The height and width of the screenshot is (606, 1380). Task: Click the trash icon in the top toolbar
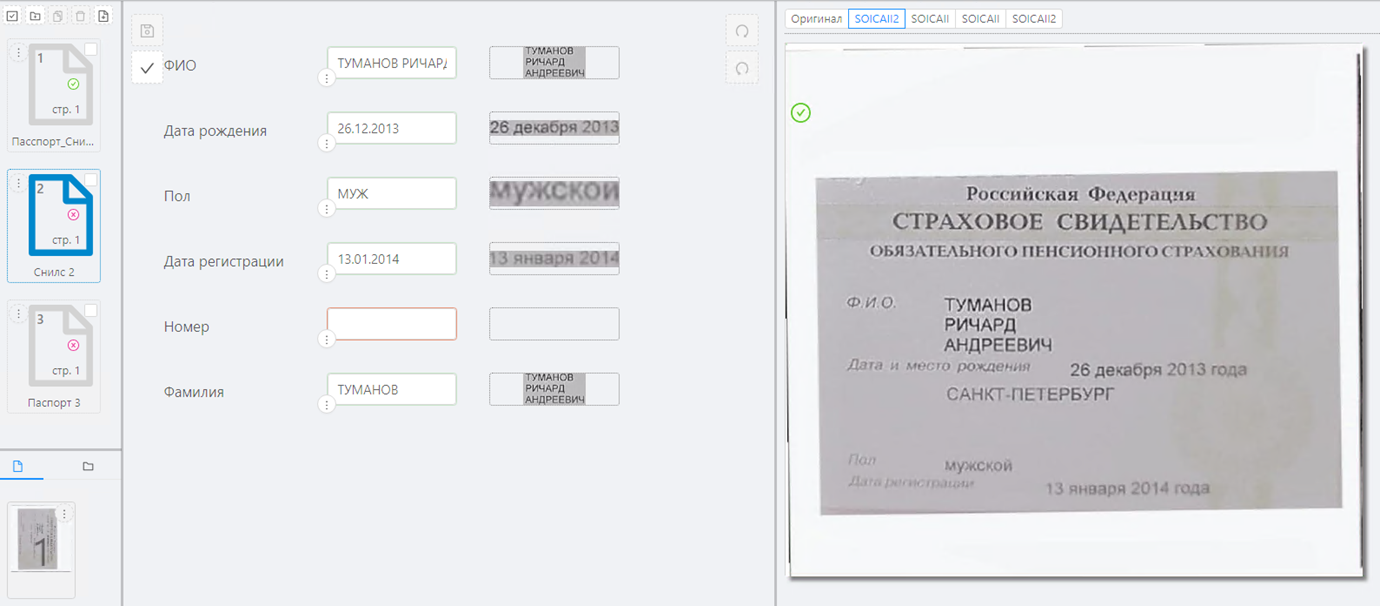[79, 15]
